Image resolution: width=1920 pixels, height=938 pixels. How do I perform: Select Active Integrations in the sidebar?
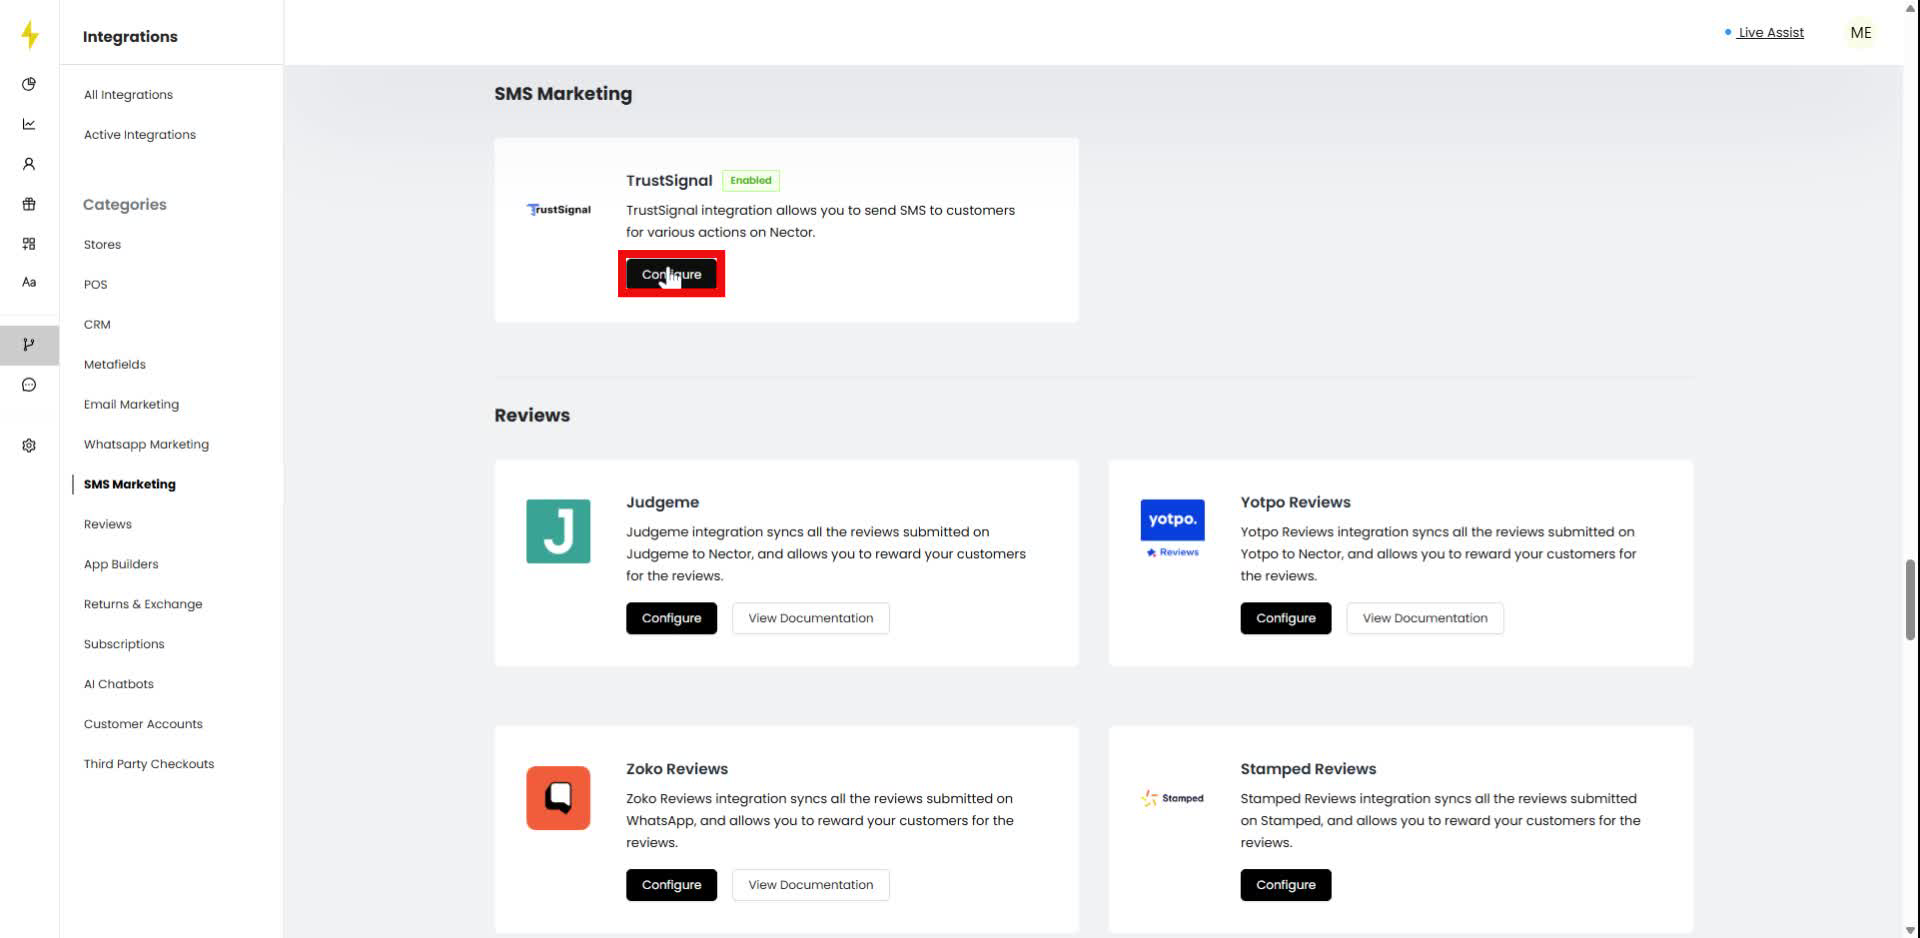click(140, 135)
